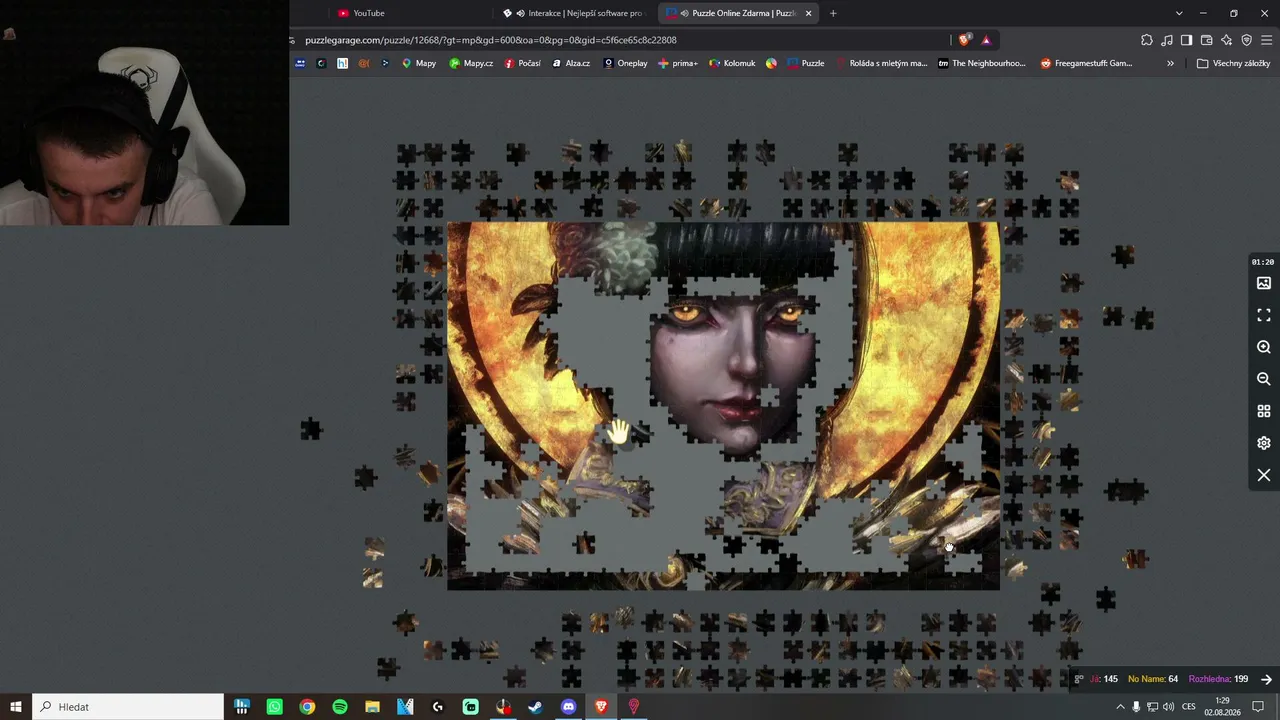Viewport: 1280px width, 720px height.
Task: Open the Windows Start menu
Action: [16, 707]
